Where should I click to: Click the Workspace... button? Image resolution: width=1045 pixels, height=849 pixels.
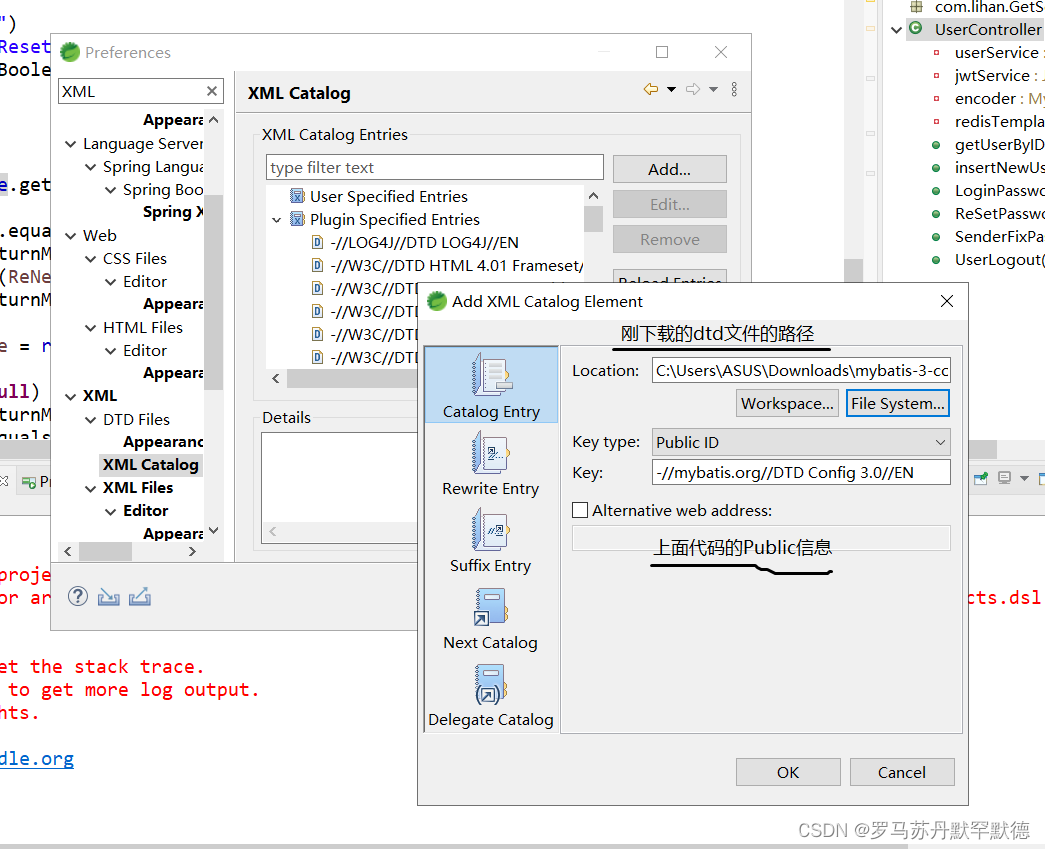point(787,403)
